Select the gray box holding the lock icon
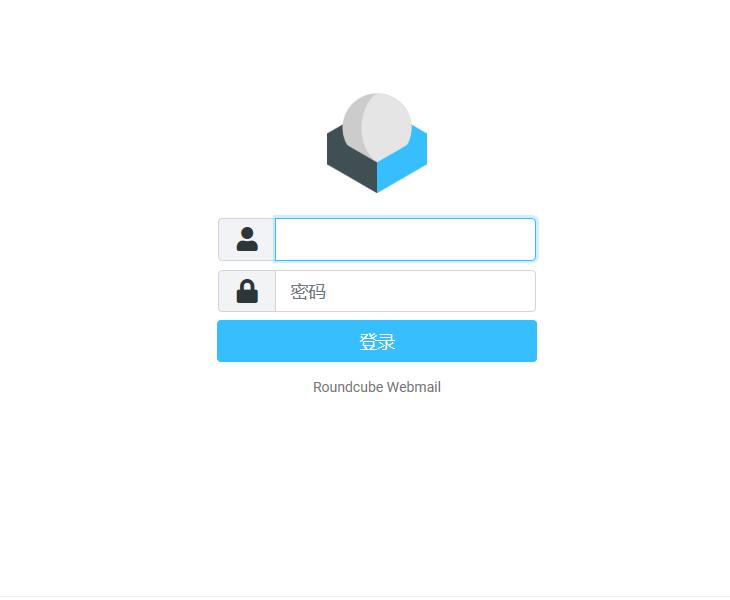This screenshot has width=730, height=600. pyautogui.click(x=247, y=291)
